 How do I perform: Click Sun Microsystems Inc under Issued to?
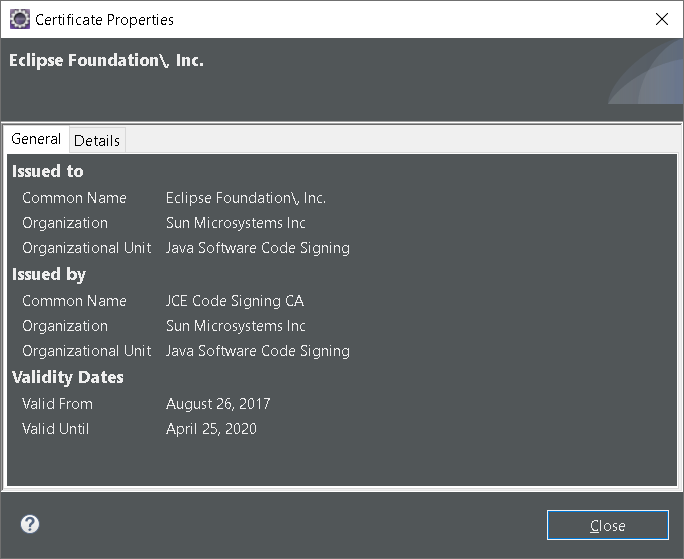click(x=236, y=223)
